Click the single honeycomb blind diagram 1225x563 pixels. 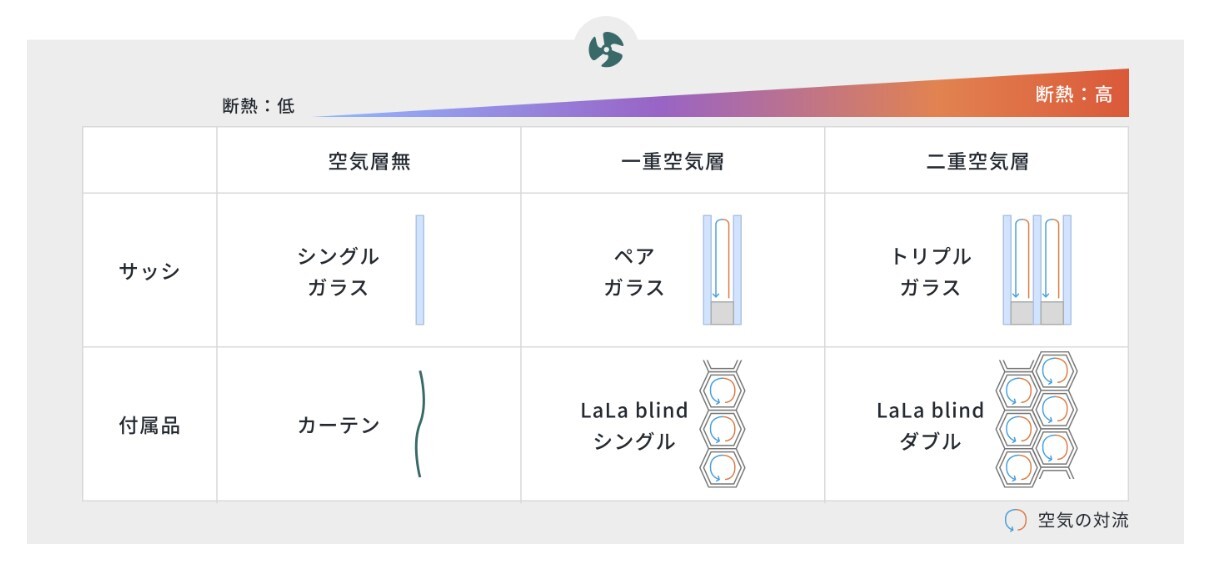(722, 424)
